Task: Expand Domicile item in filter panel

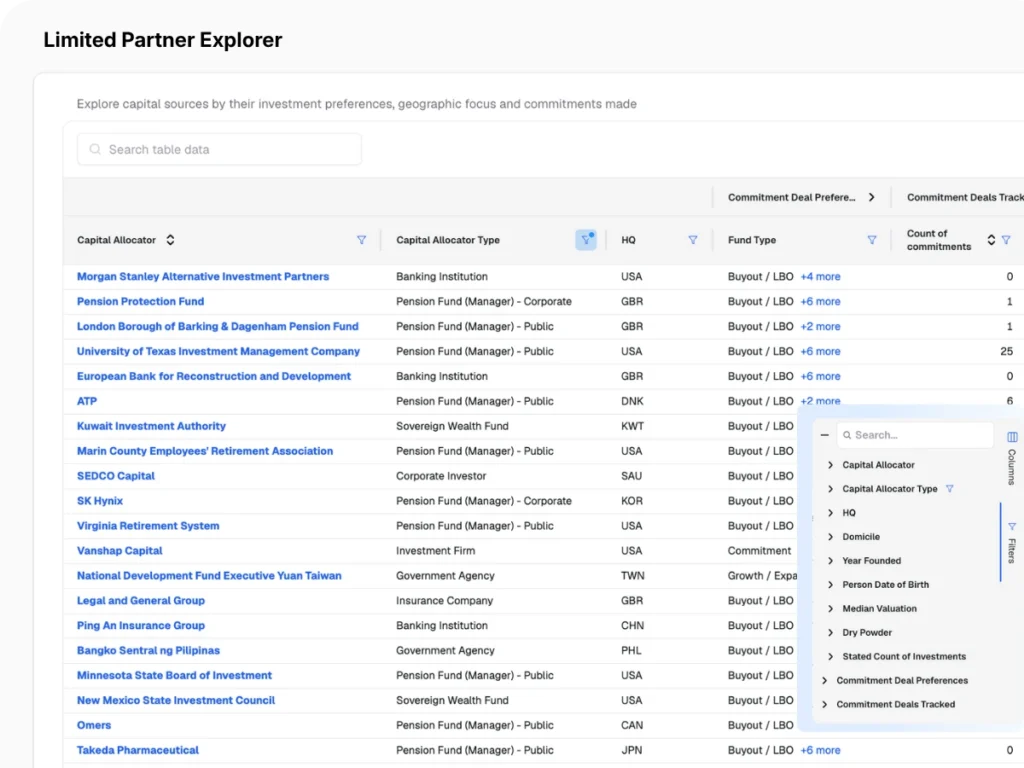Action: pos(830,537)
